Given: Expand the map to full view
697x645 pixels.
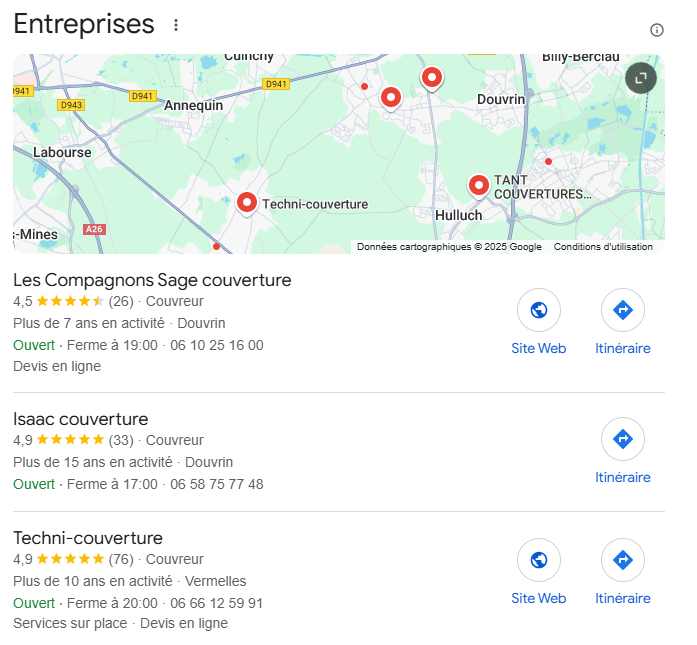Looking at the screenshot, I should click(641, 78).
